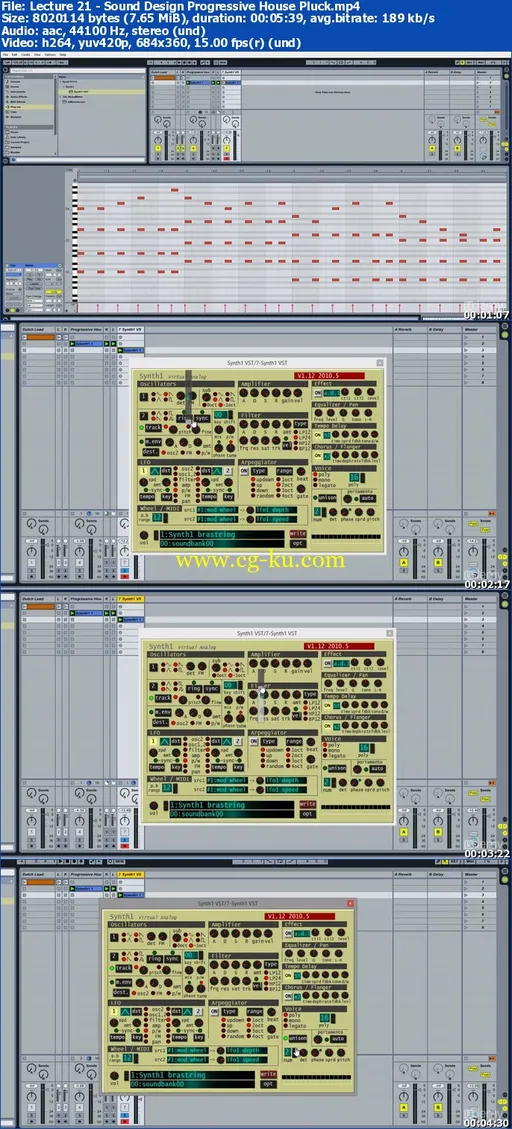Click the browser search field in frame 00:01:07
Viewport: 512px width, 1129px height.
coord(78,71)
